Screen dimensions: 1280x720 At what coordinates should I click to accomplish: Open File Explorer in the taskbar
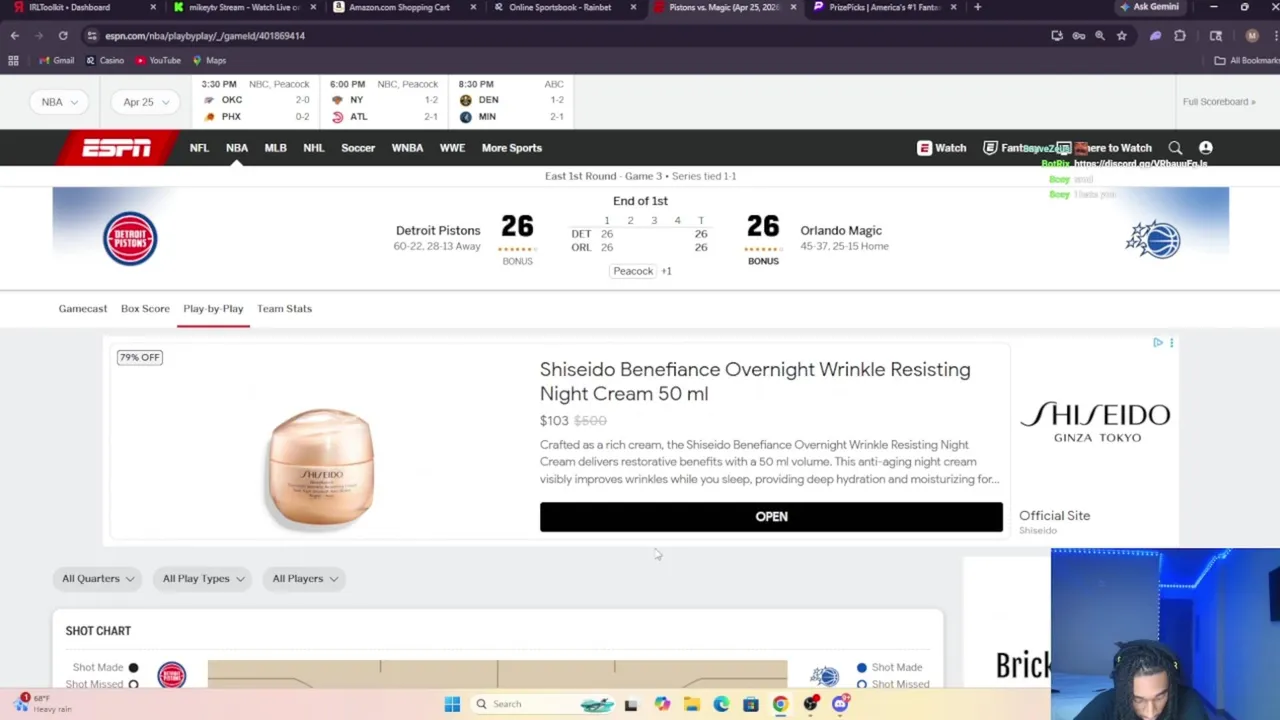pos(691,704)
